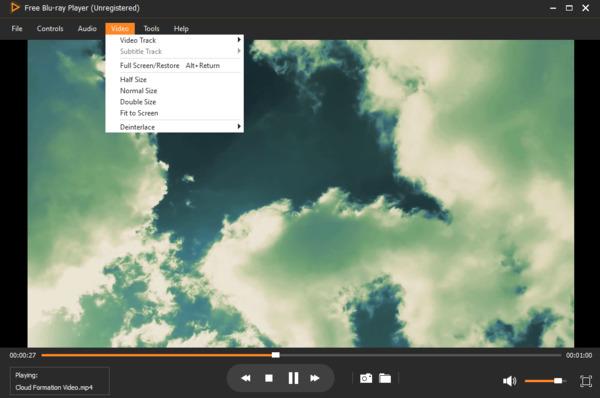Open the Audio menu
Viewport: 600px width, 398px height.
[87, 29]
